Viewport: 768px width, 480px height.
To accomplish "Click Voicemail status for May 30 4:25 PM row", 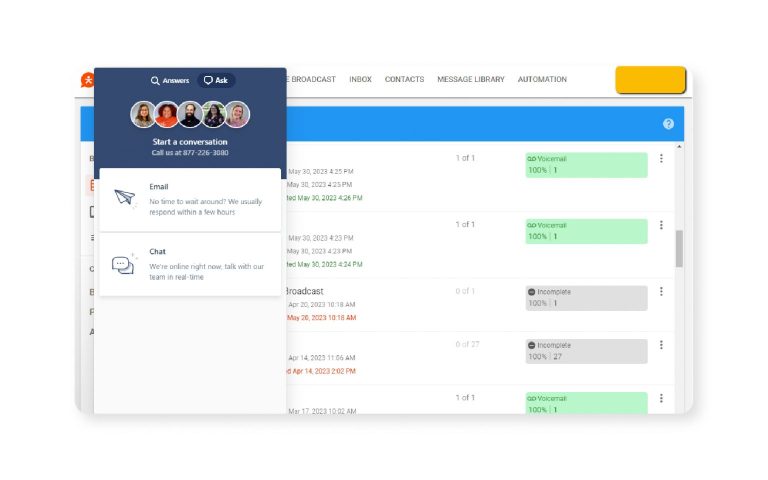I will click(x=586, y=165).
